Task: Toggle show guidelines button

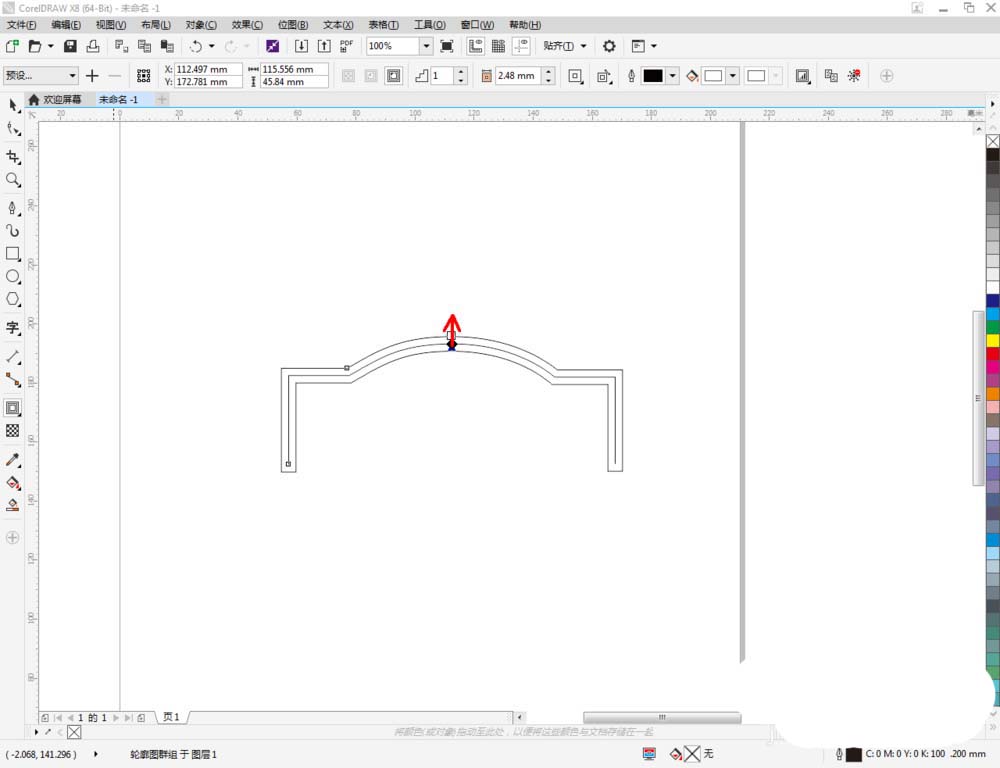Action: 521,46
